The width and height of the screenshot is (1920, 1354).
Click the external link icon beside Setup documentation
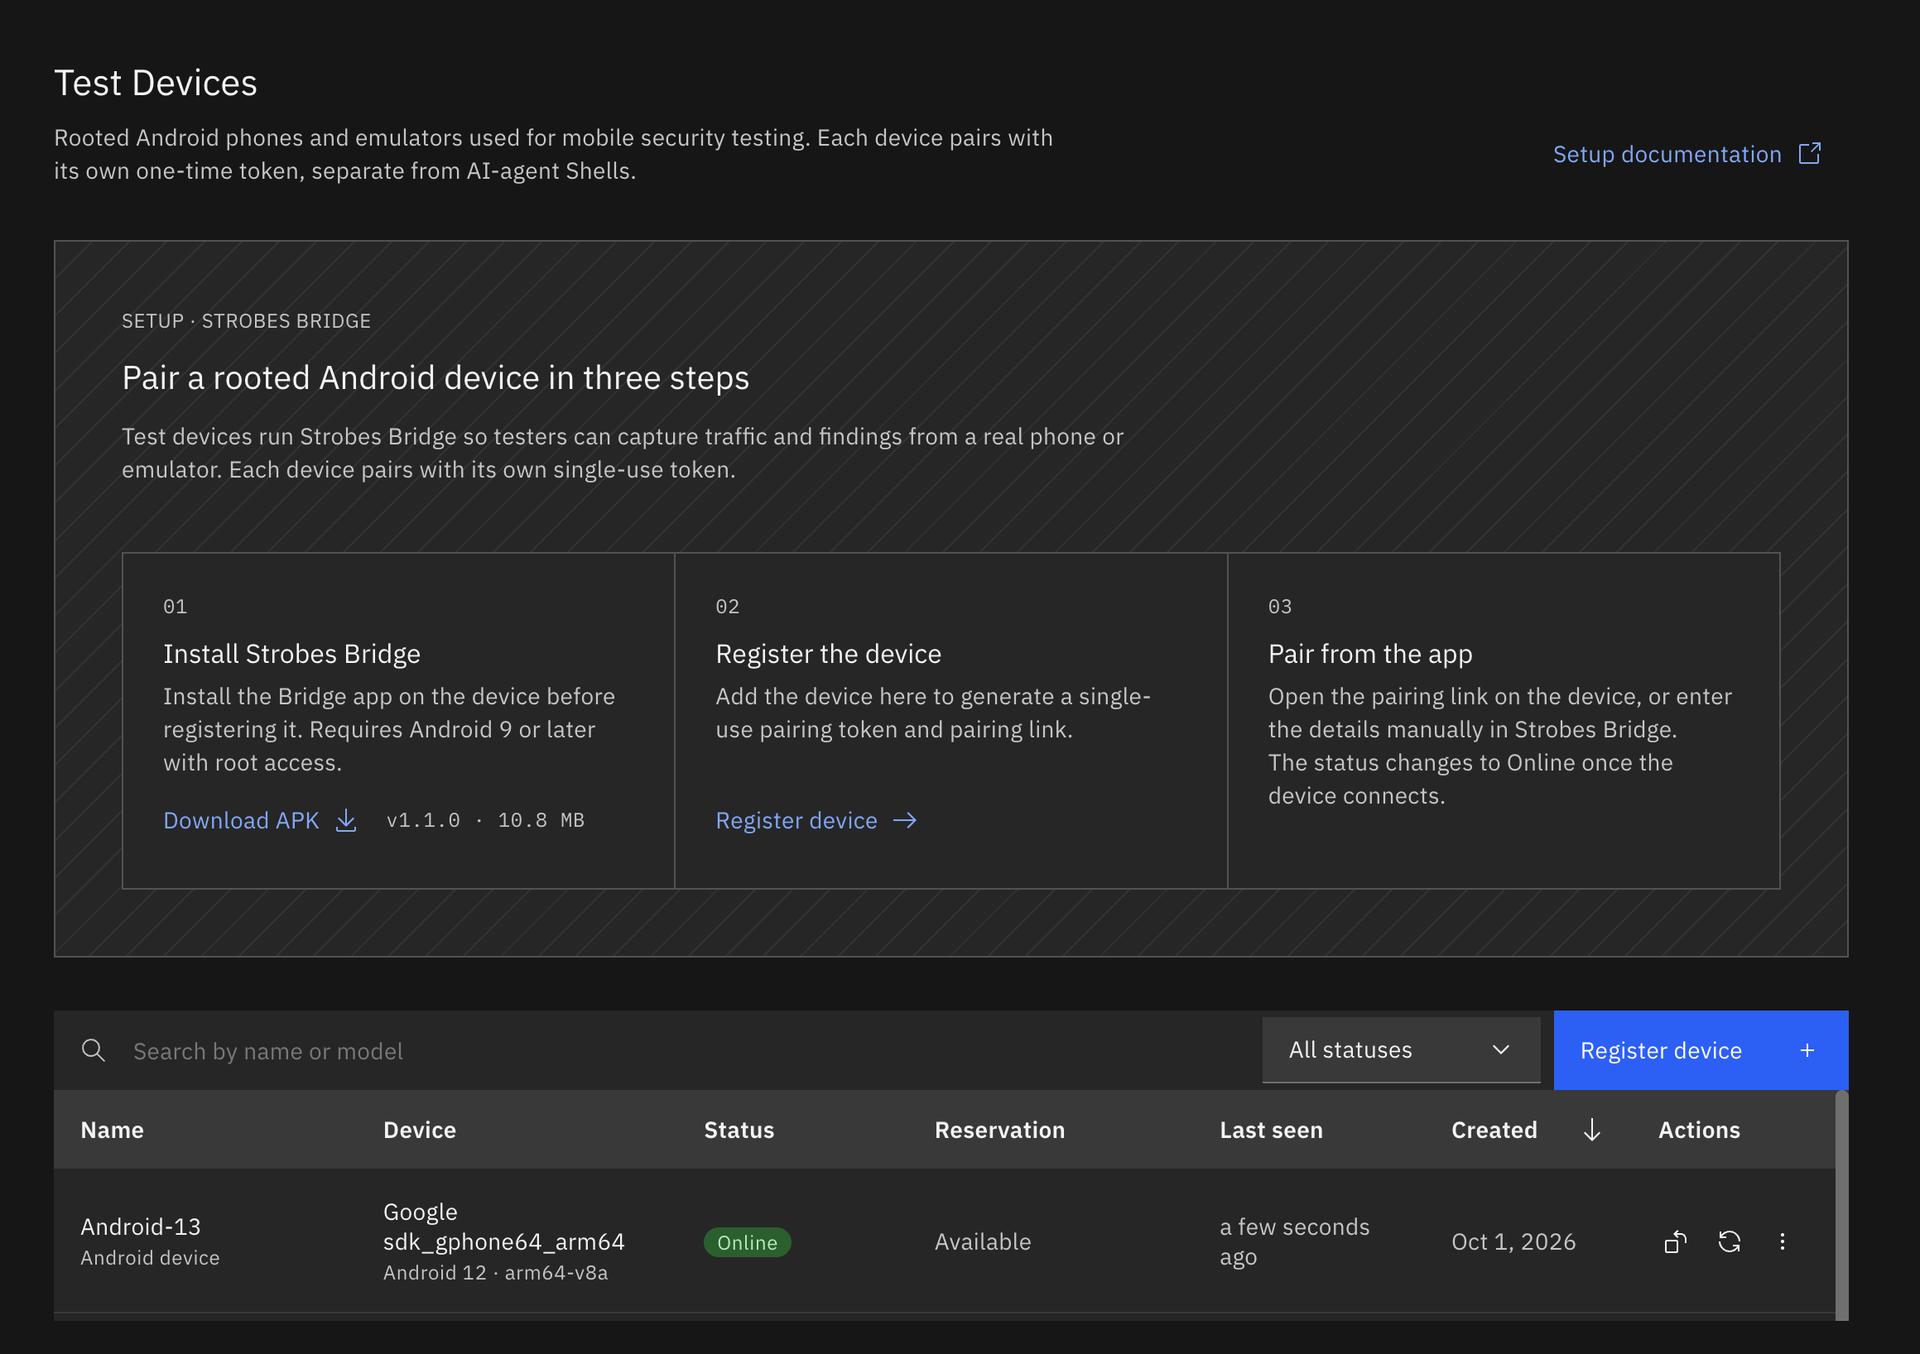point(1809,153)
